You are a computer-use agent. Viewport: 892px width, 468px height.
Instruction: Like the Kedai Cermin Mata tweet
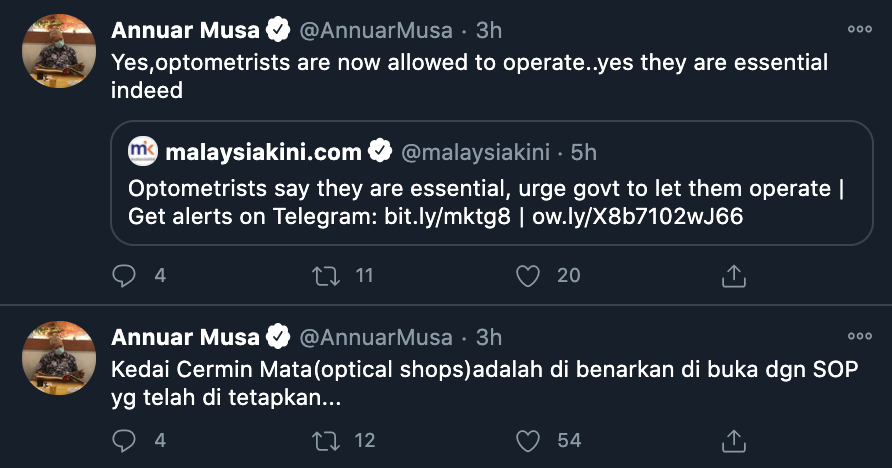click(530, 440)
